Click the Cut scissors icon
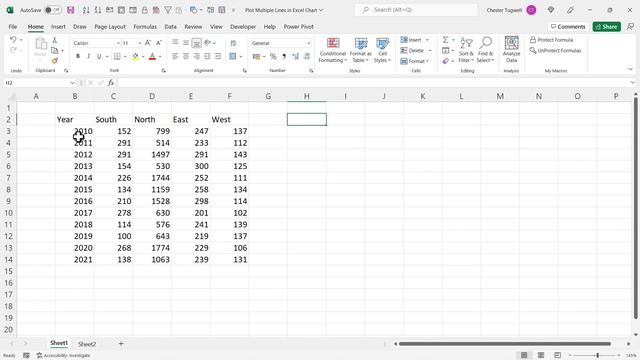This screenshot has width=640, height=360. click(x=55, y=40)
